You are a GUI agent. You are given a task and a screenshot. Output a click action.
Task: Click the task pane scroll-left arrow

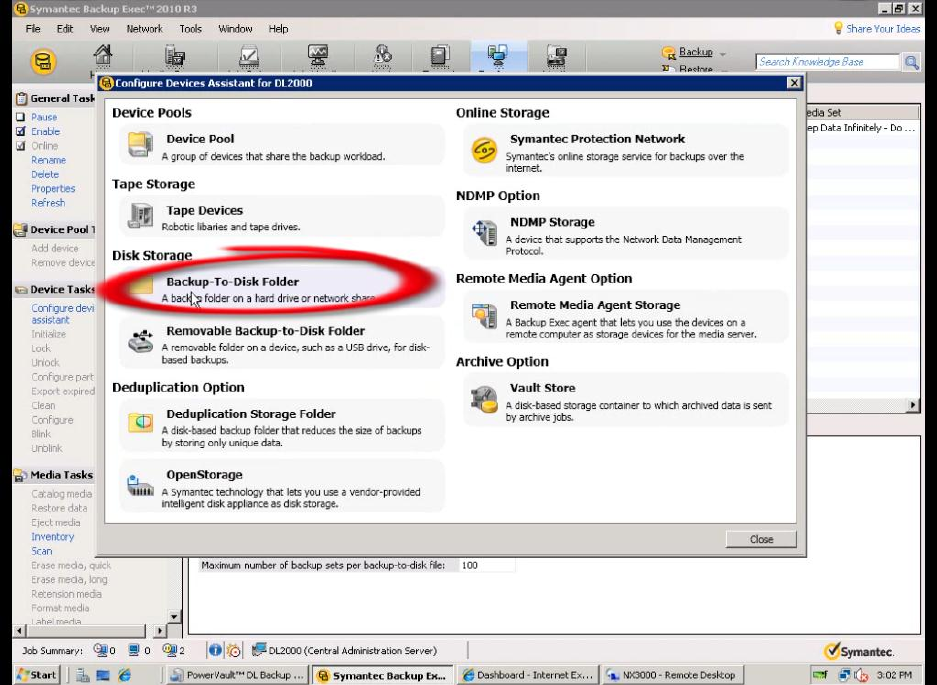tap(19, 630)
